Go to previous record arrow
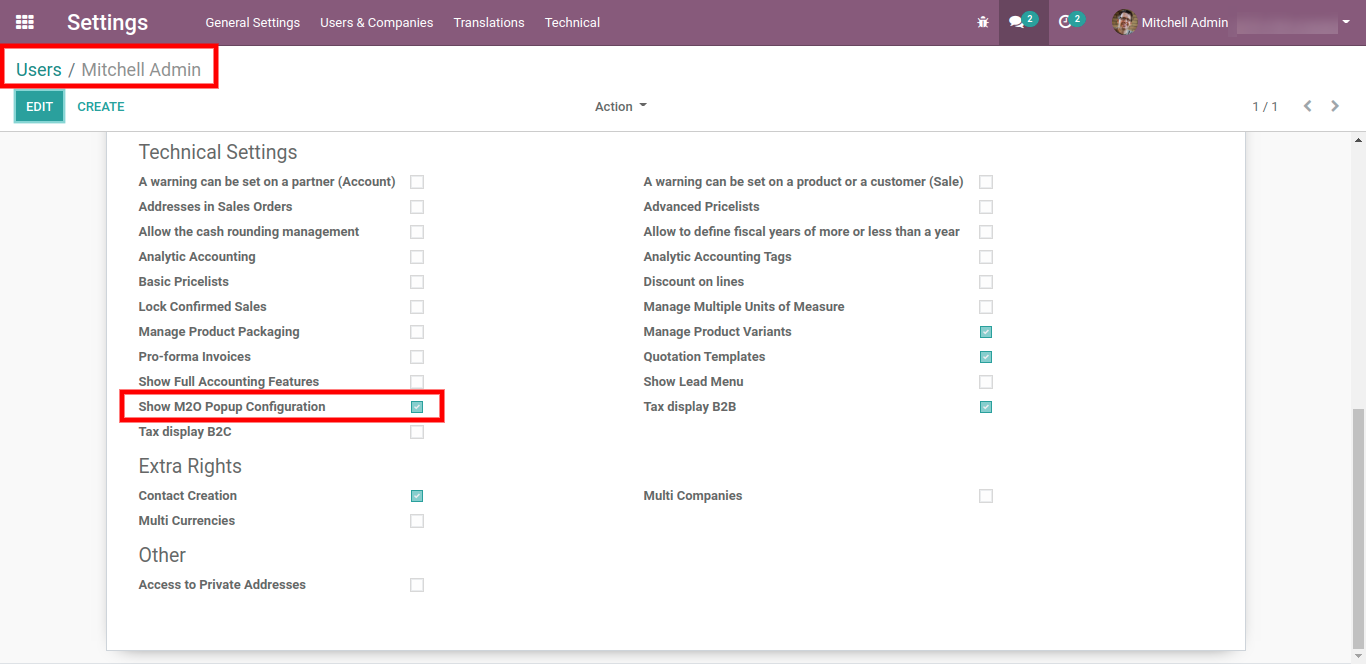The image size is (1366, 664). point(1307,106)
